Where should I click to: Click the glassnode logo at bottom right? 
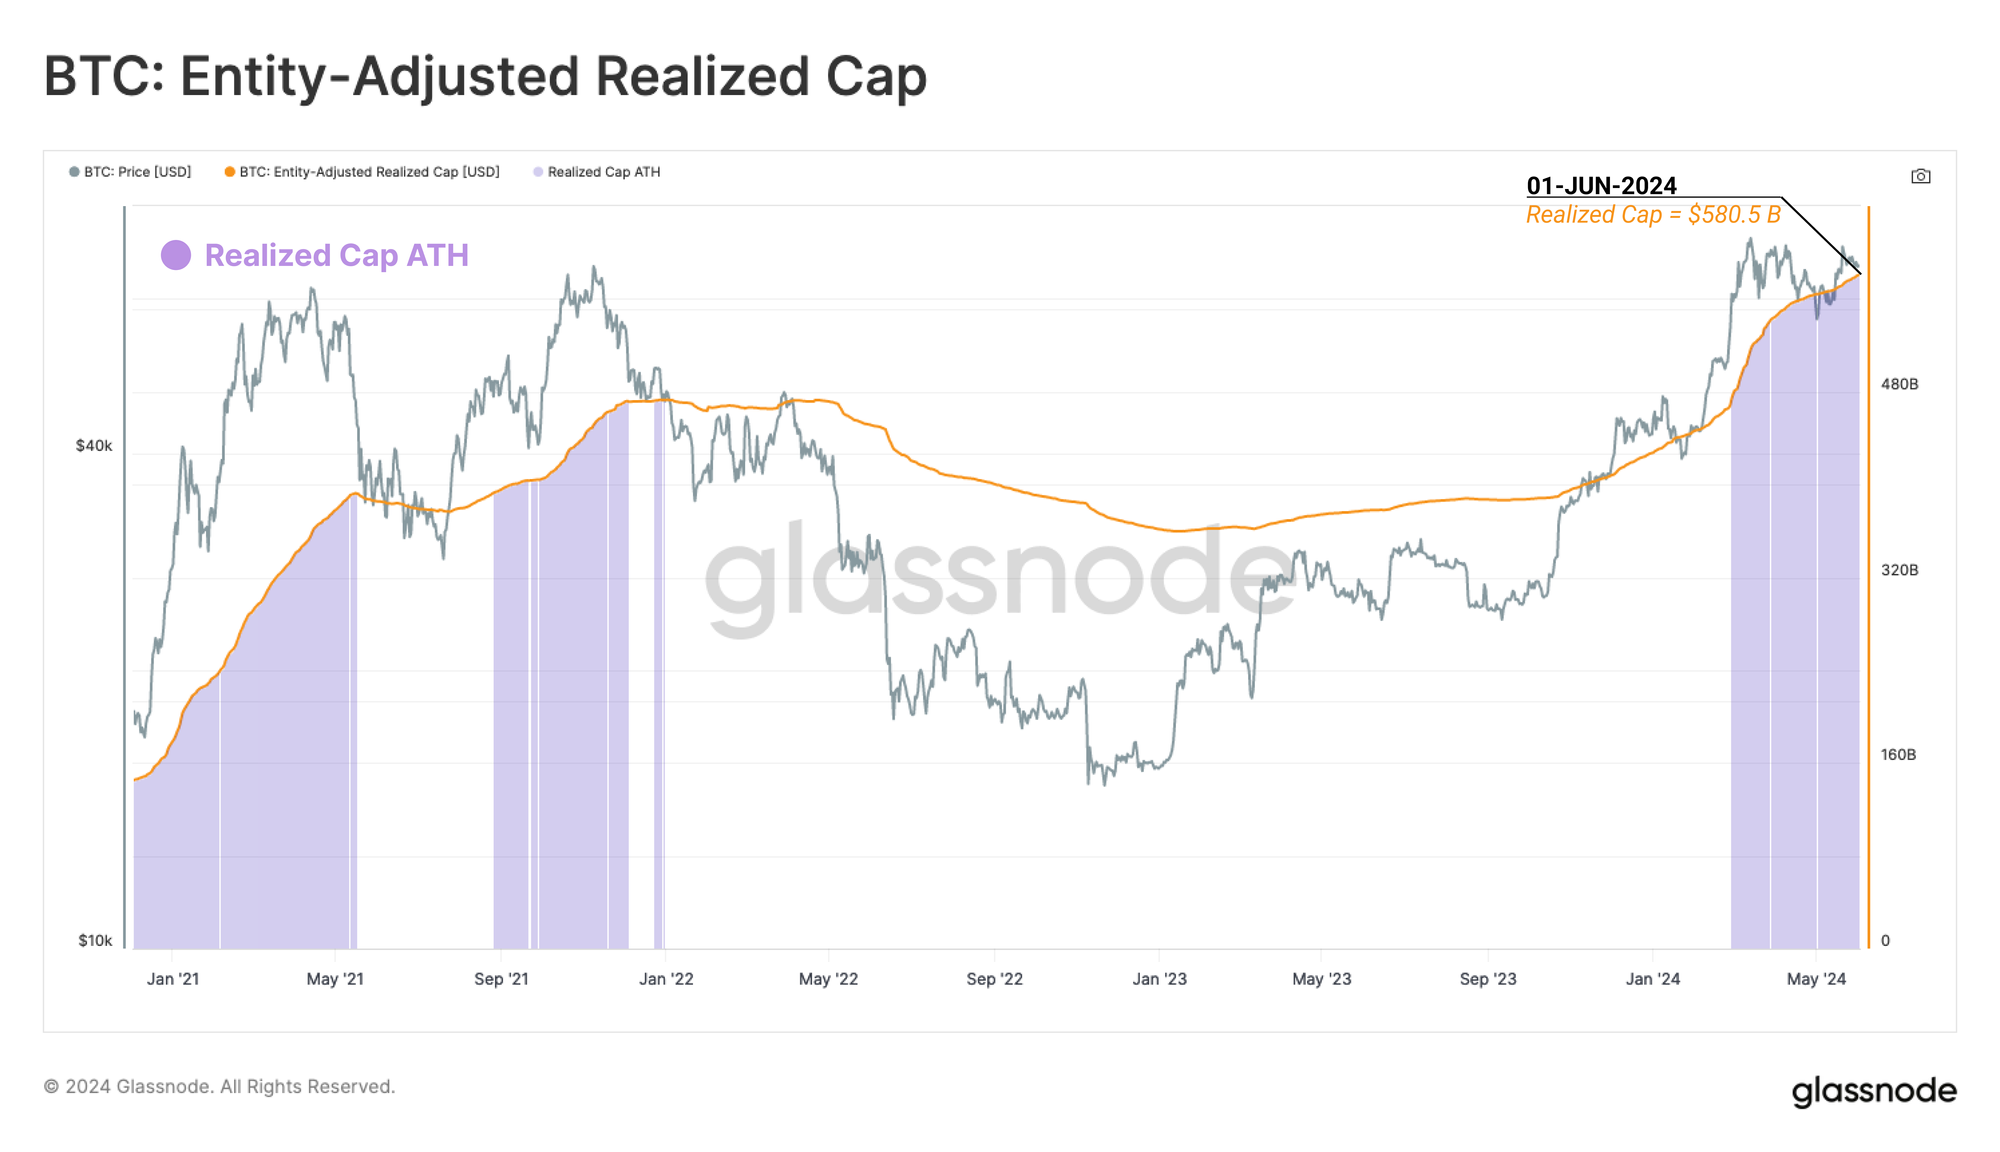(1873, 1090)
